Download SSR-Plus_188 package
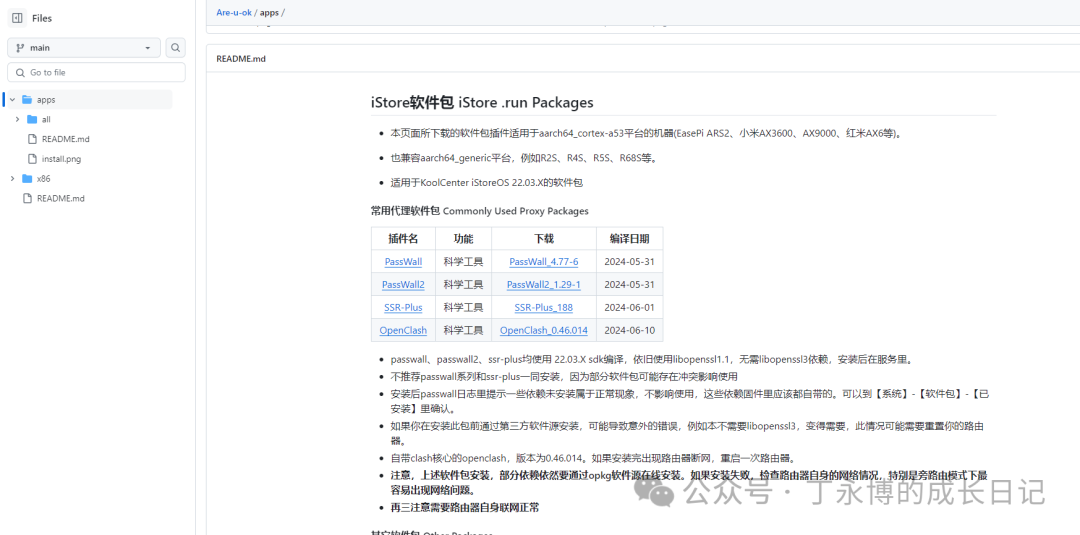Viewport: 1080px width, 535px height. pos(543,307)
